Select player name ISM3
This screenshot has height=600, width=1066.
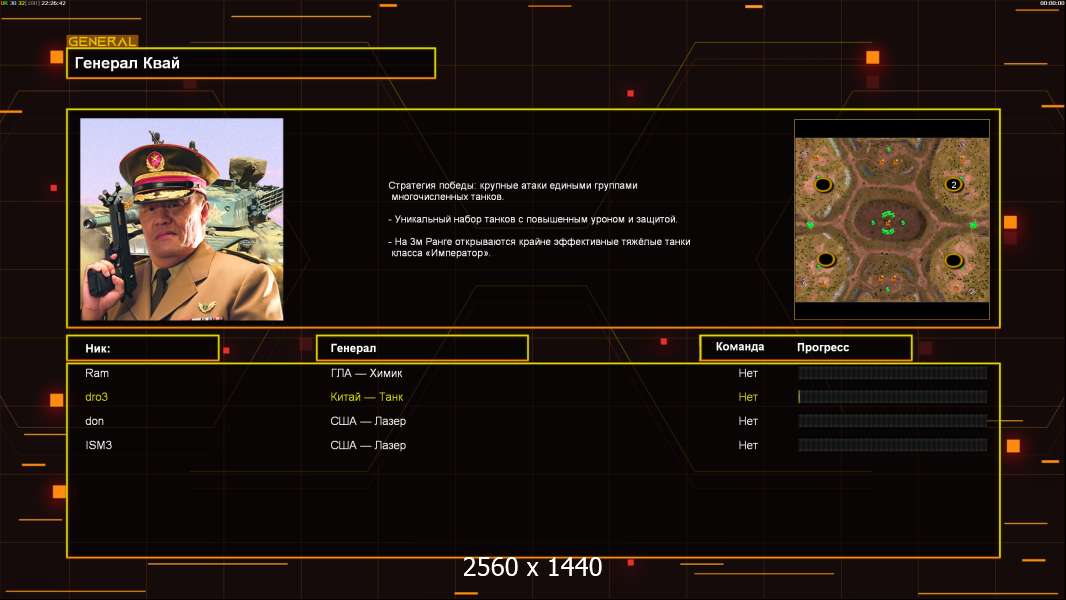99,445
